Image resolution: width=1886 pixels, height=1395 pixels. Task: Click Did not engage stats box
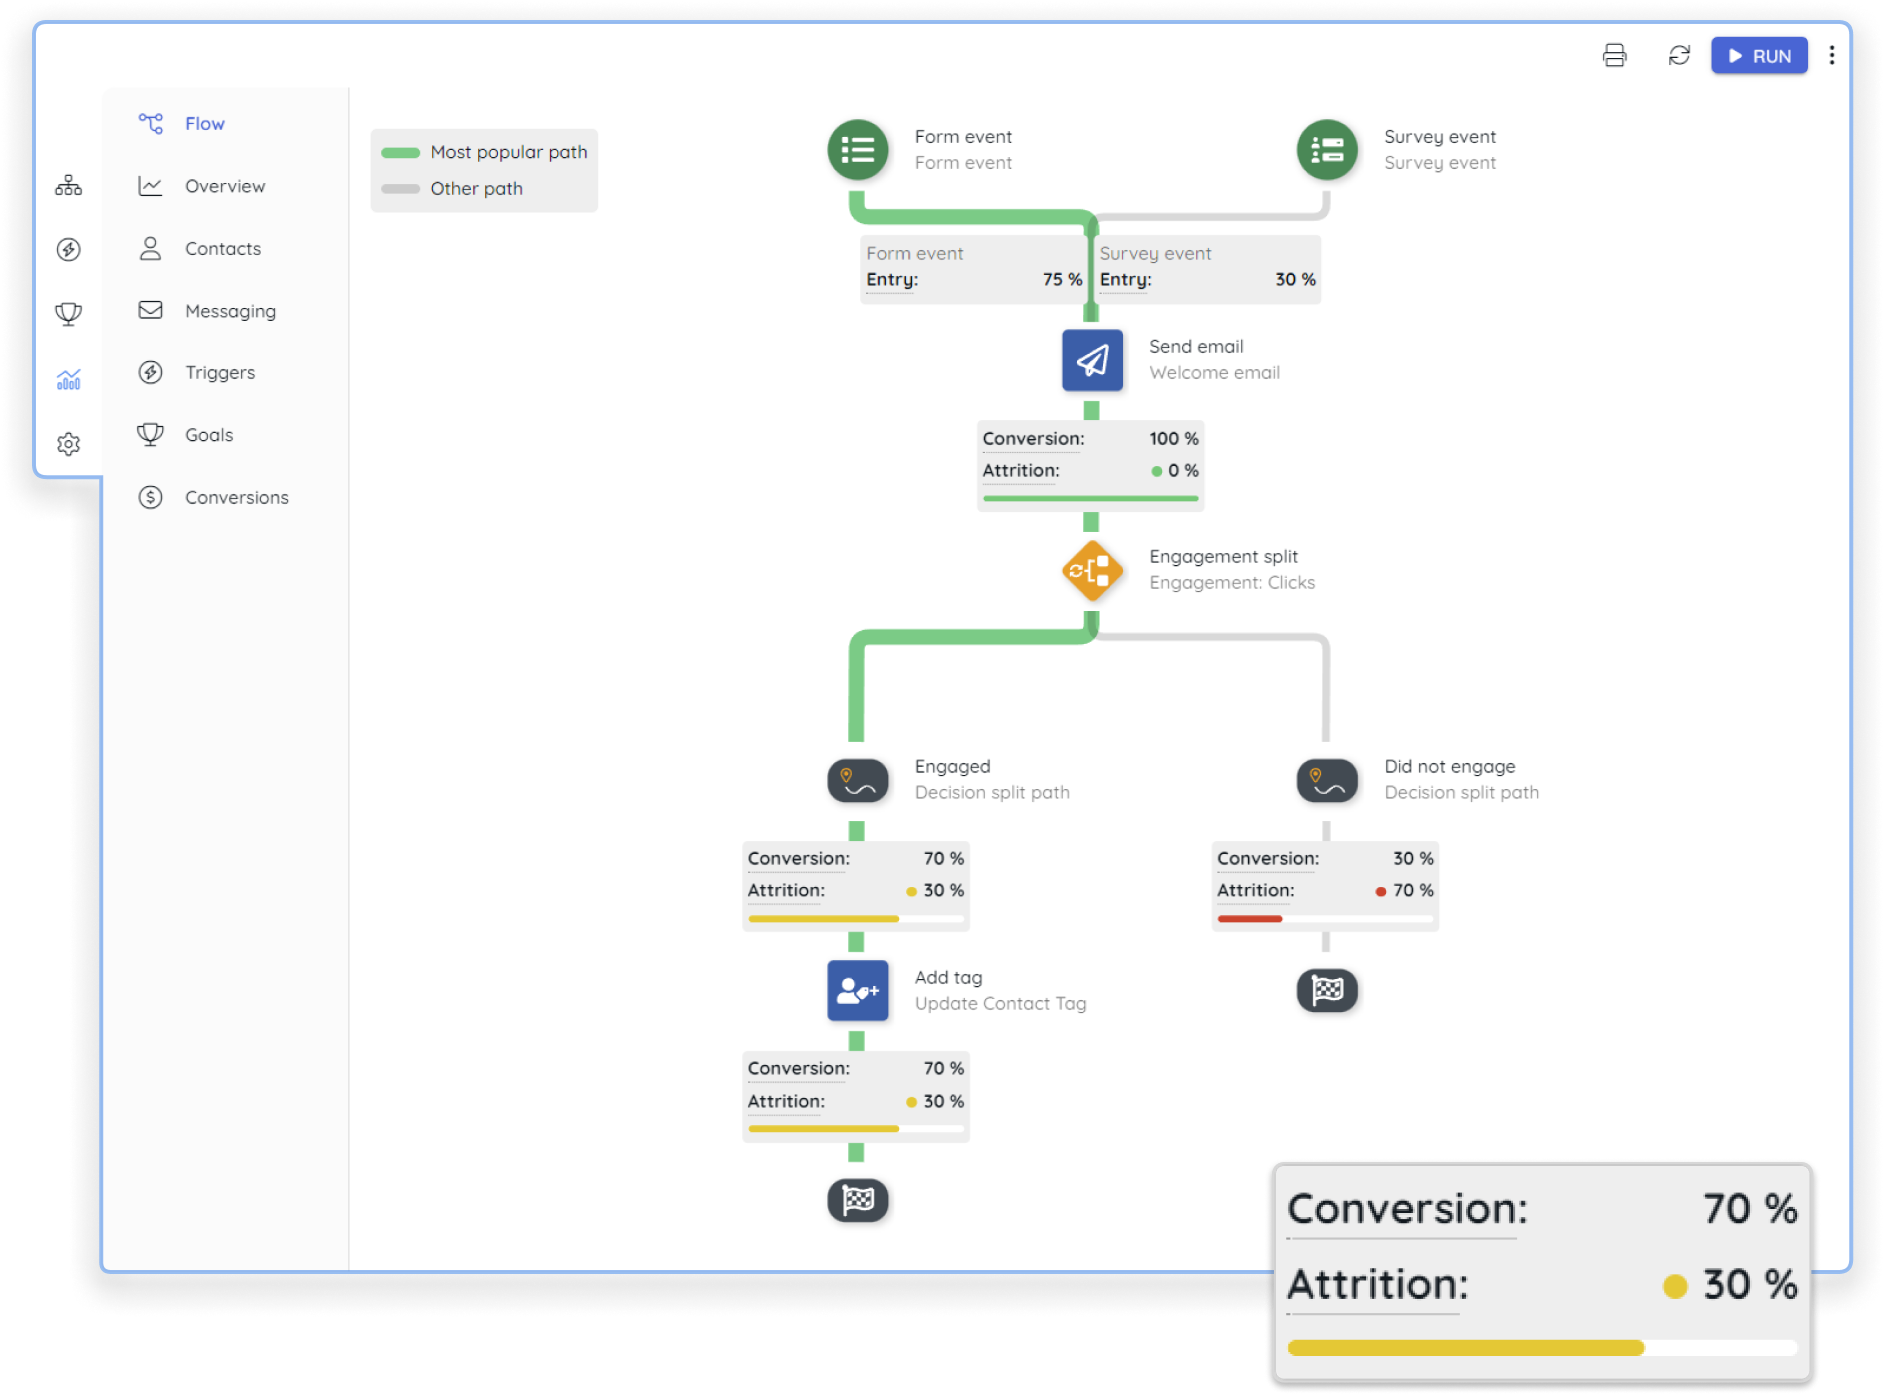(1325, 886)
